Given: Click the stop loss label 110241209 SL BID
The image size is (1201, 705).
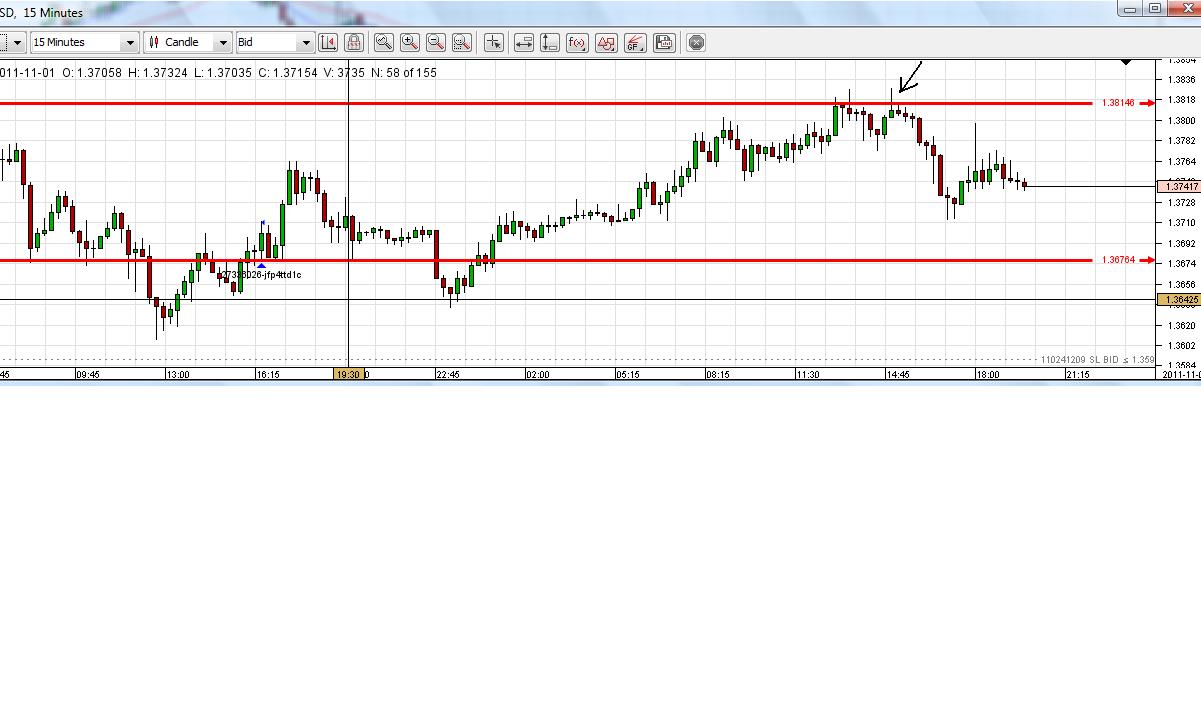Looking at the screenshot, I should (1097, 359).
